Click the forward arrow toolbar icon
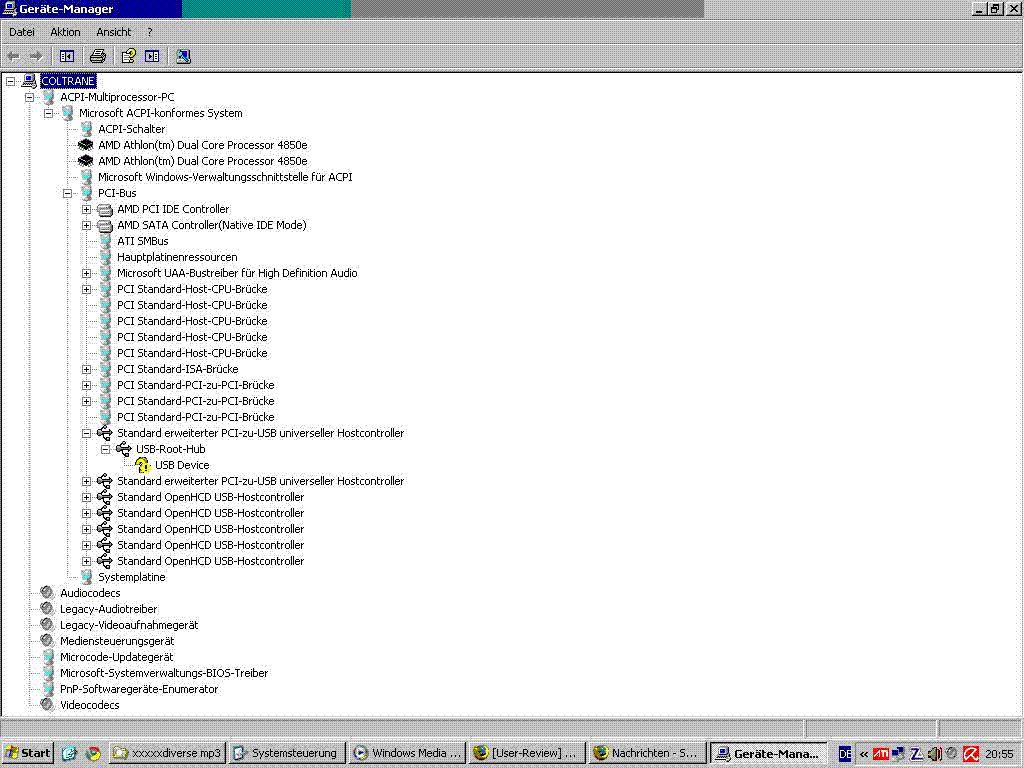The image size is (1024, 768). [37, 56]
